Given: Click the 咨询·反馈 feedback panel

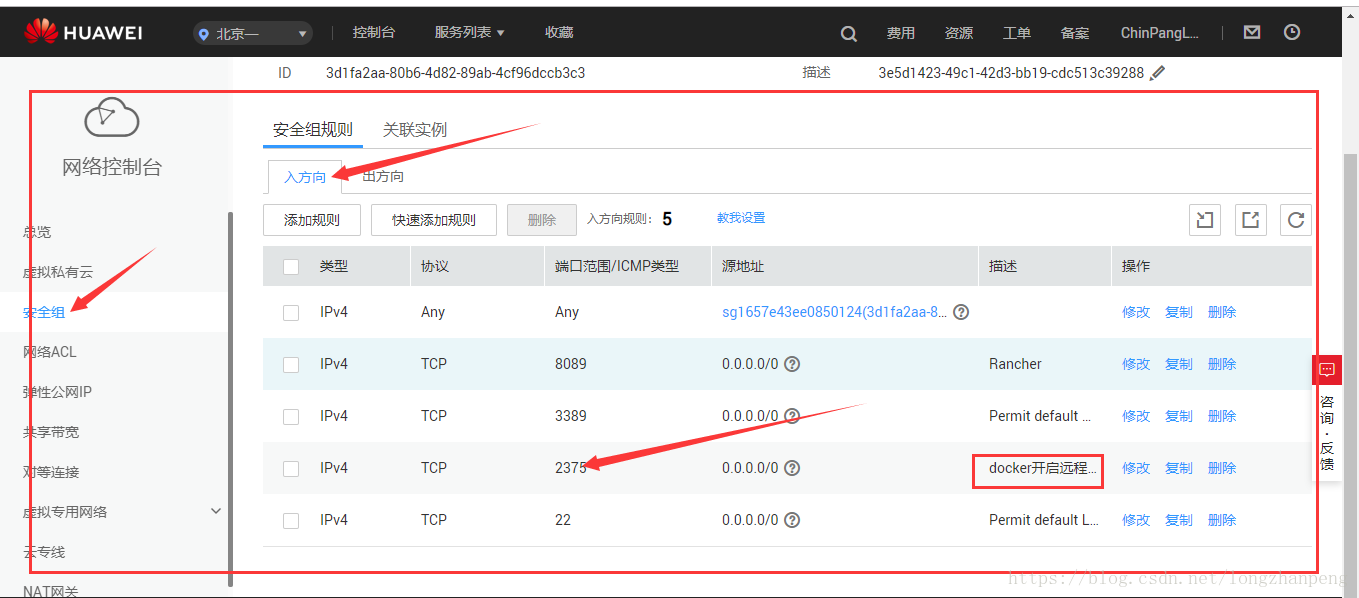Looking at the screenshot, I should [1327, 434].
